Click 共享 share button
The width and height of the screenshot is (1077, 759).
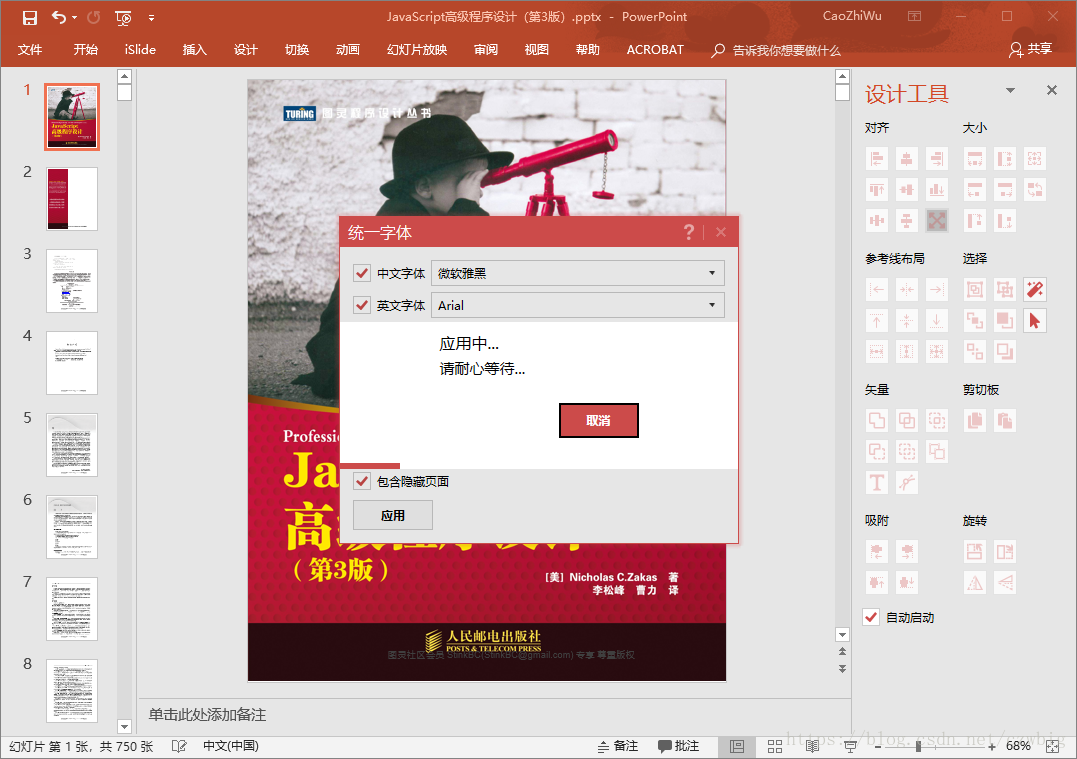[x=1030, y=49]
